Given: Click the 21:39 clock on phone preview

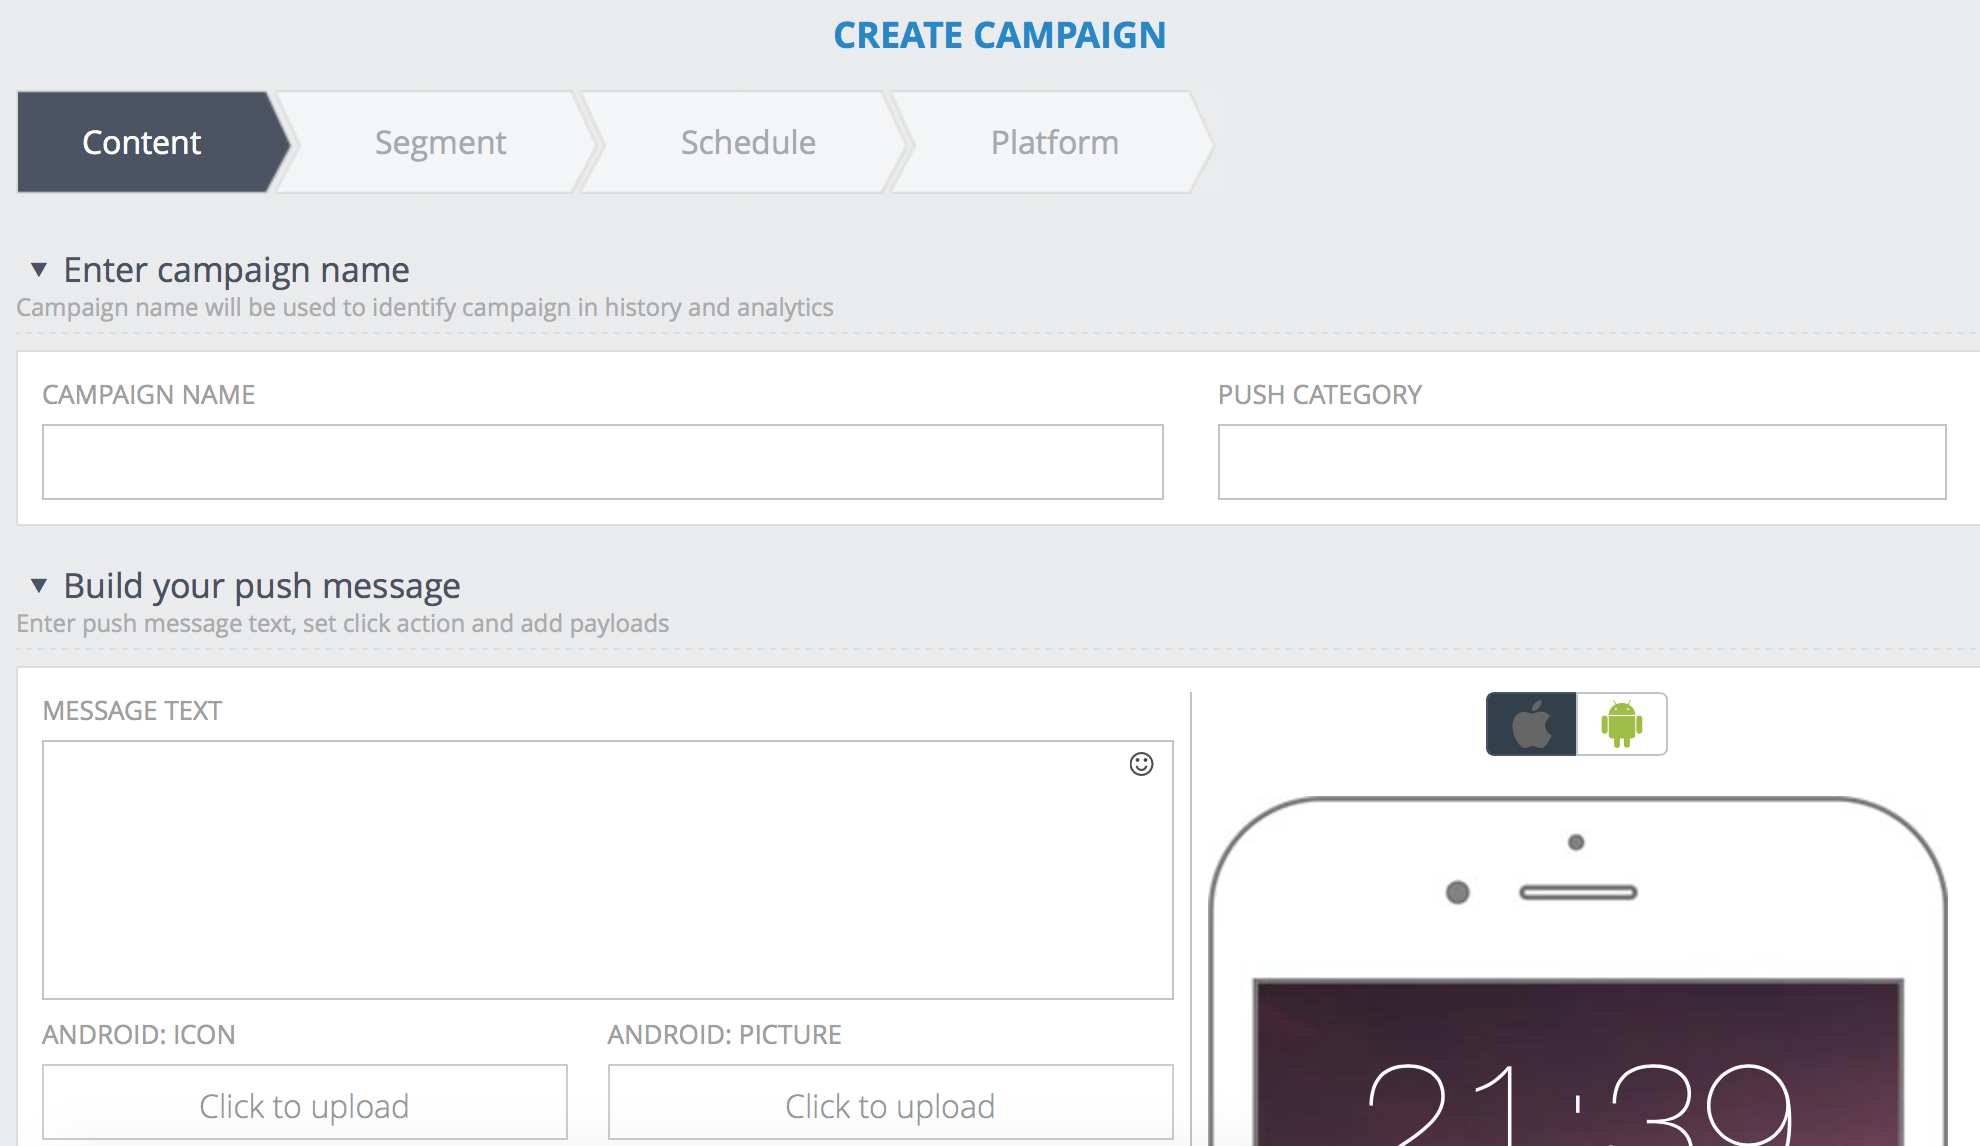Looking at the screenshot, I should coord(1577,1105).
